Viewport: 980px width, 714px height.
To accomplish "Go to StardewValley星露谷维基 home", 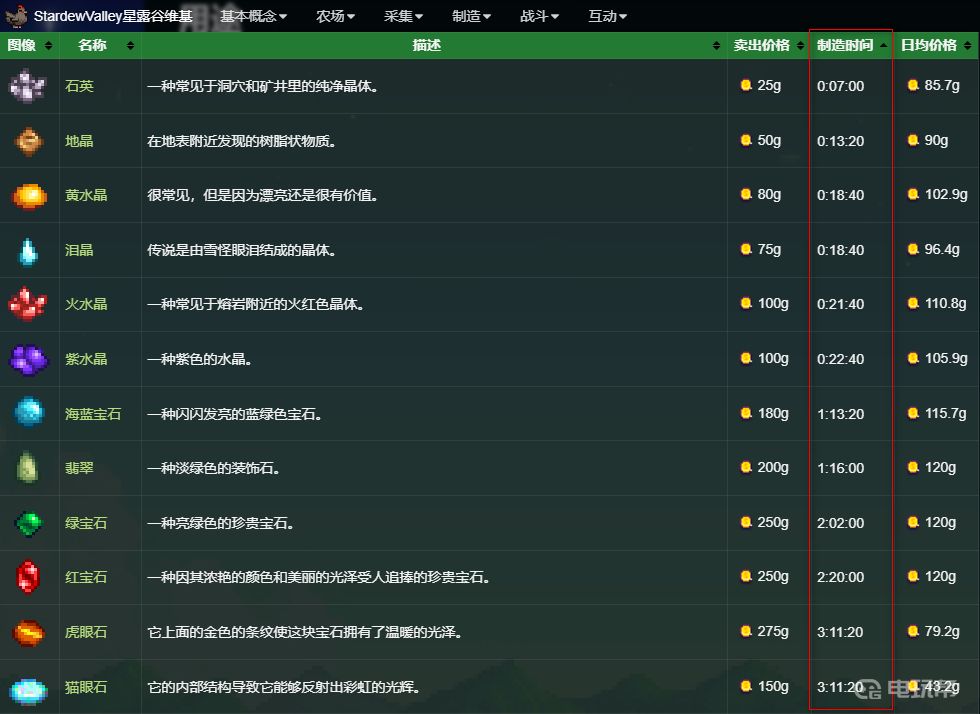I will click(x=112, y=16).
